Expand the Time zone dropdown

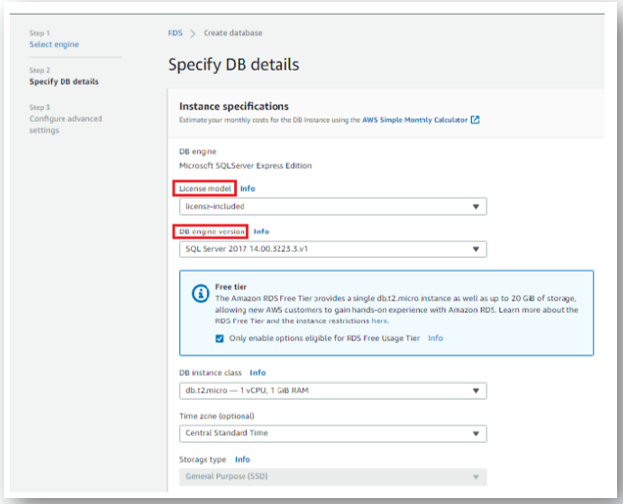[x=333, y=433]
